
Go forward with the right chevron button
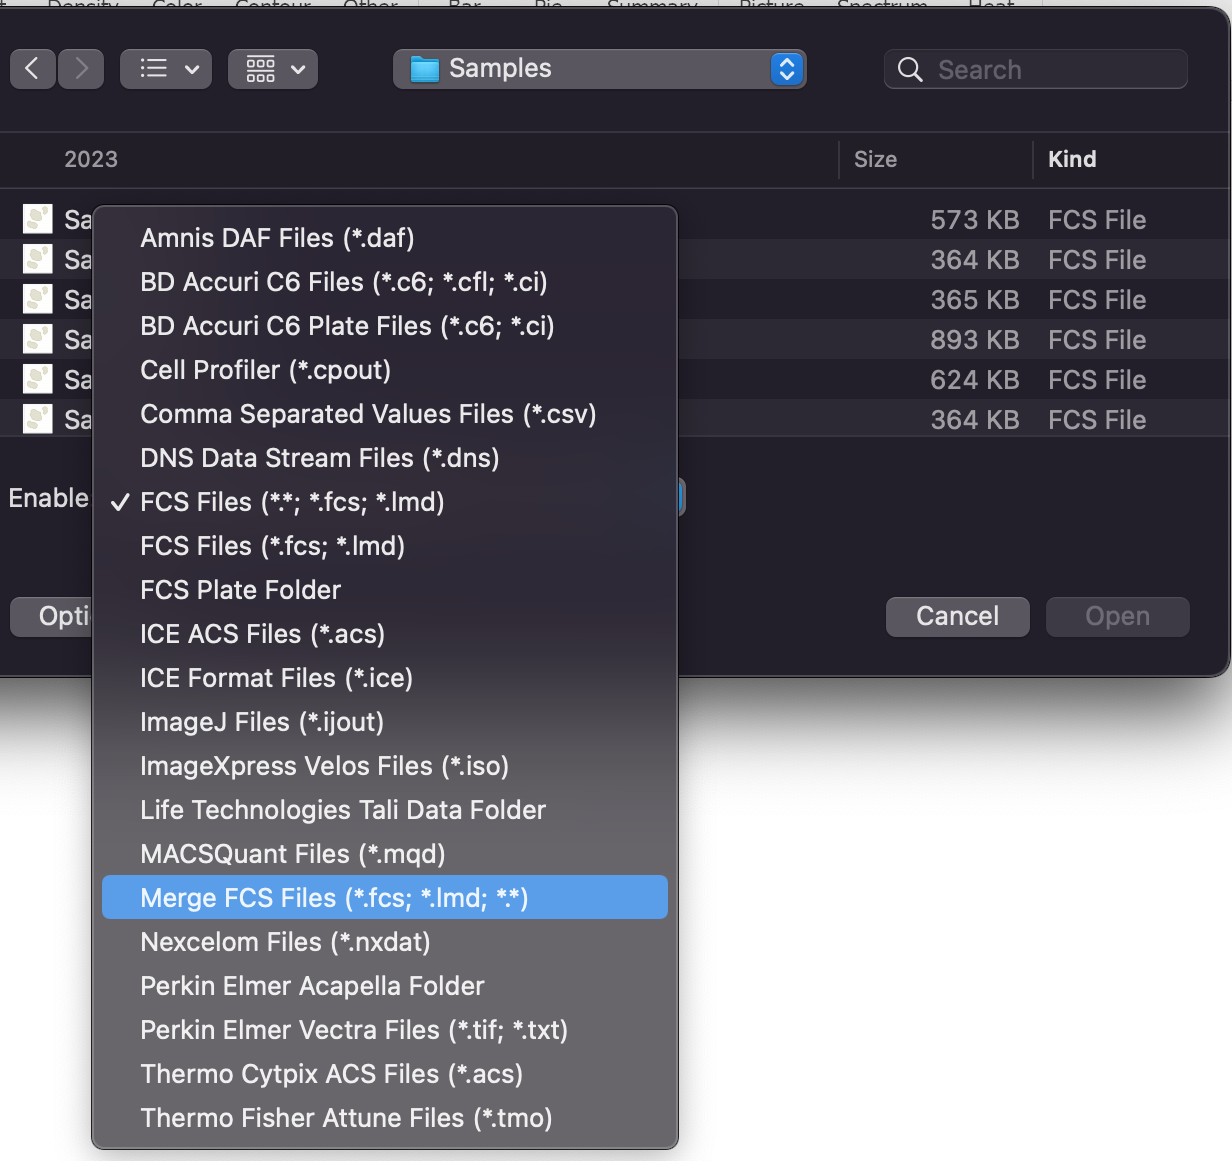pyautogui.click(x=81, y=69)
